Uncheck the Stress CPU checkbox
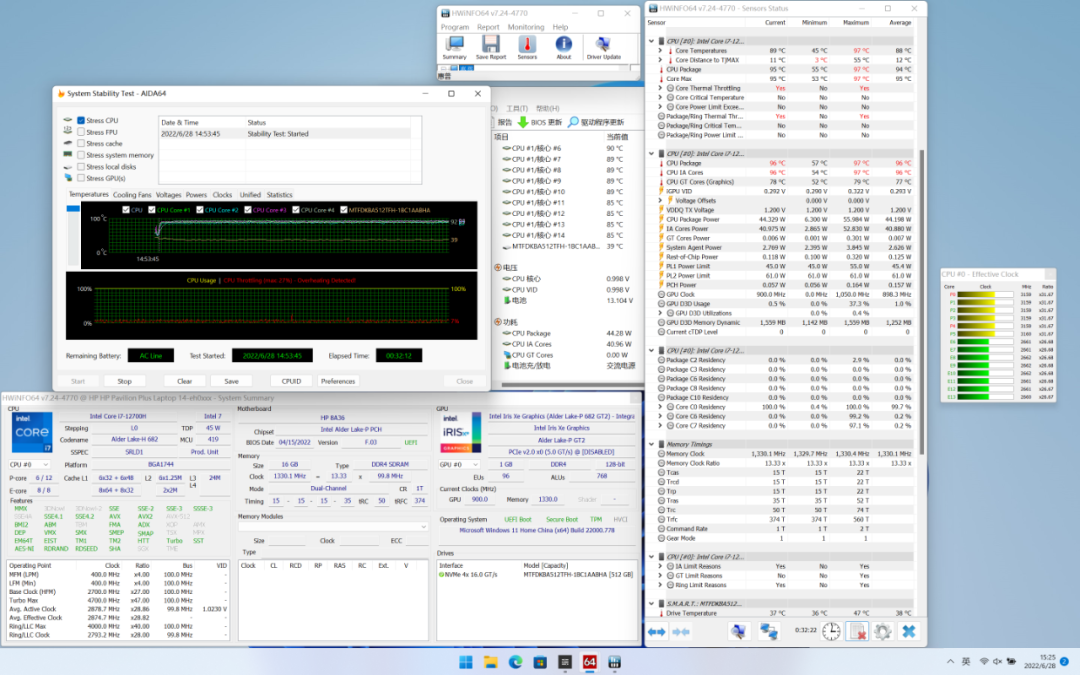Screen dimensions: 1080x675 click(x=81, y=120)
